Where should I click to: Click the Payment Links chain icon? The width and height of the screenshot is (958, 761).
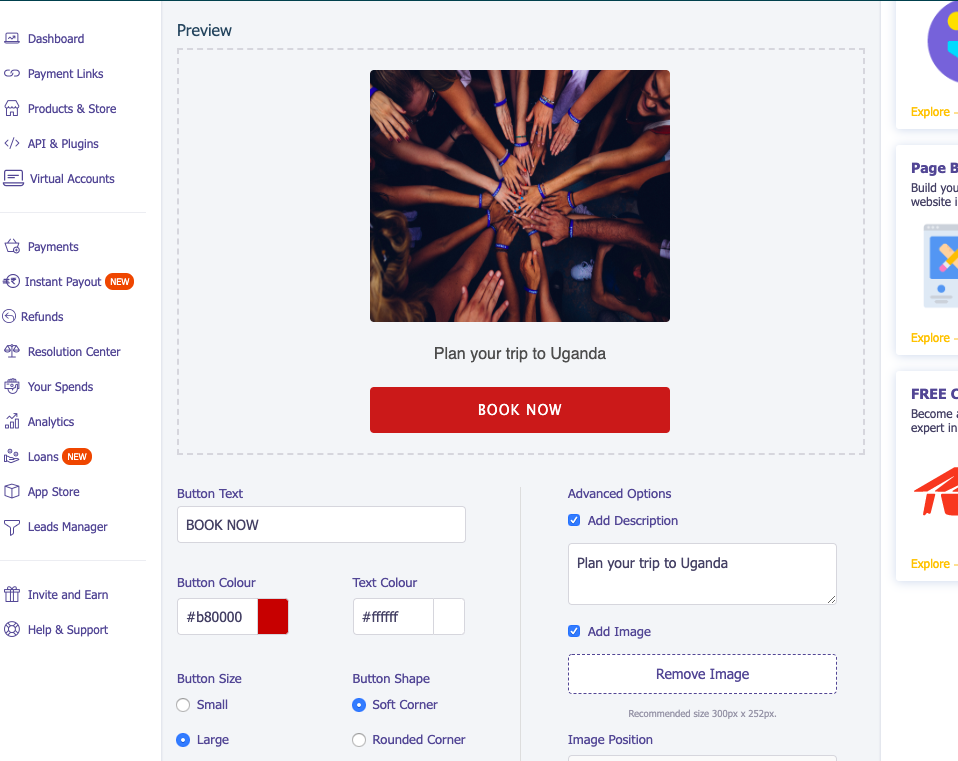click(x=12, y=74)
